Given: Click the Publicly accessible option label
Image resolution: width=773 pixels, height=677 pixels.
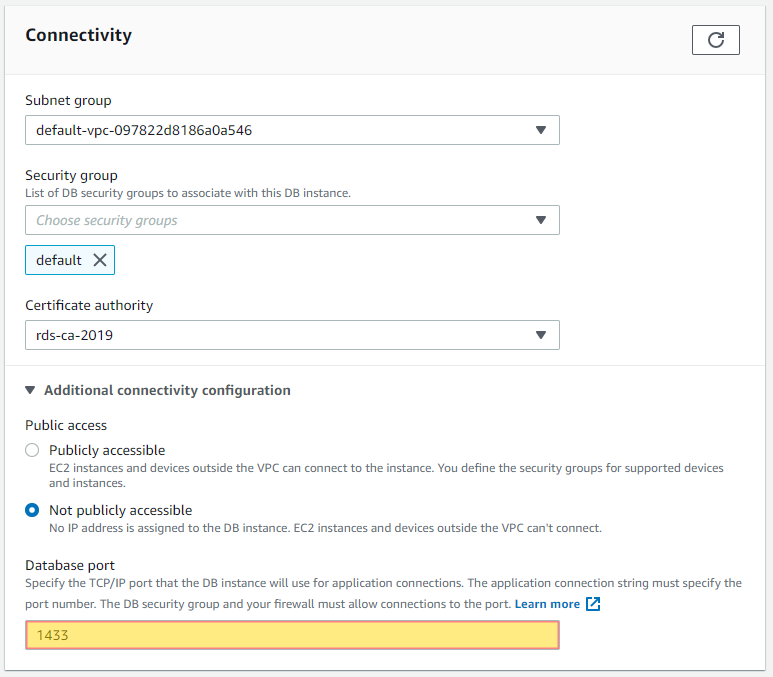Looking at the screenshot, I should tap(107, 450).
